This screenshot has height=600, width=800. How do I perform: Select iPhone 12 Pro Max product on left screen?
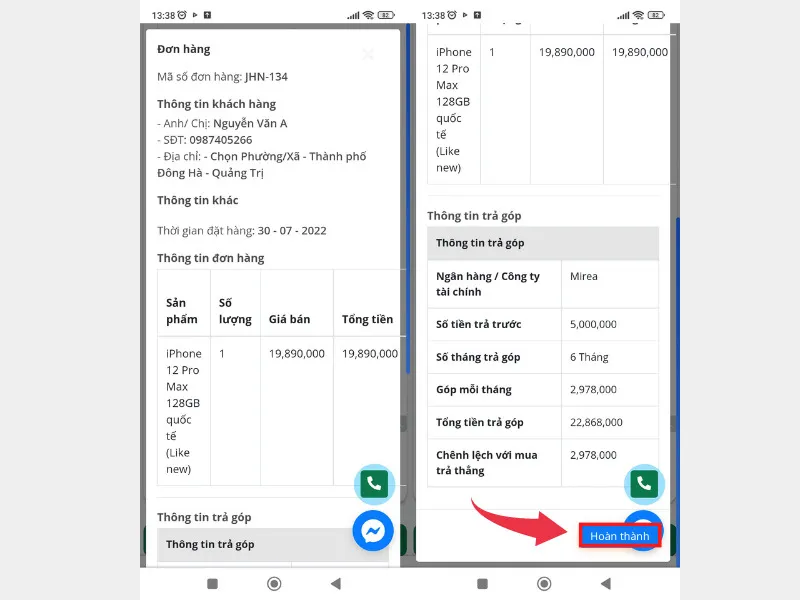pos(184,411)
